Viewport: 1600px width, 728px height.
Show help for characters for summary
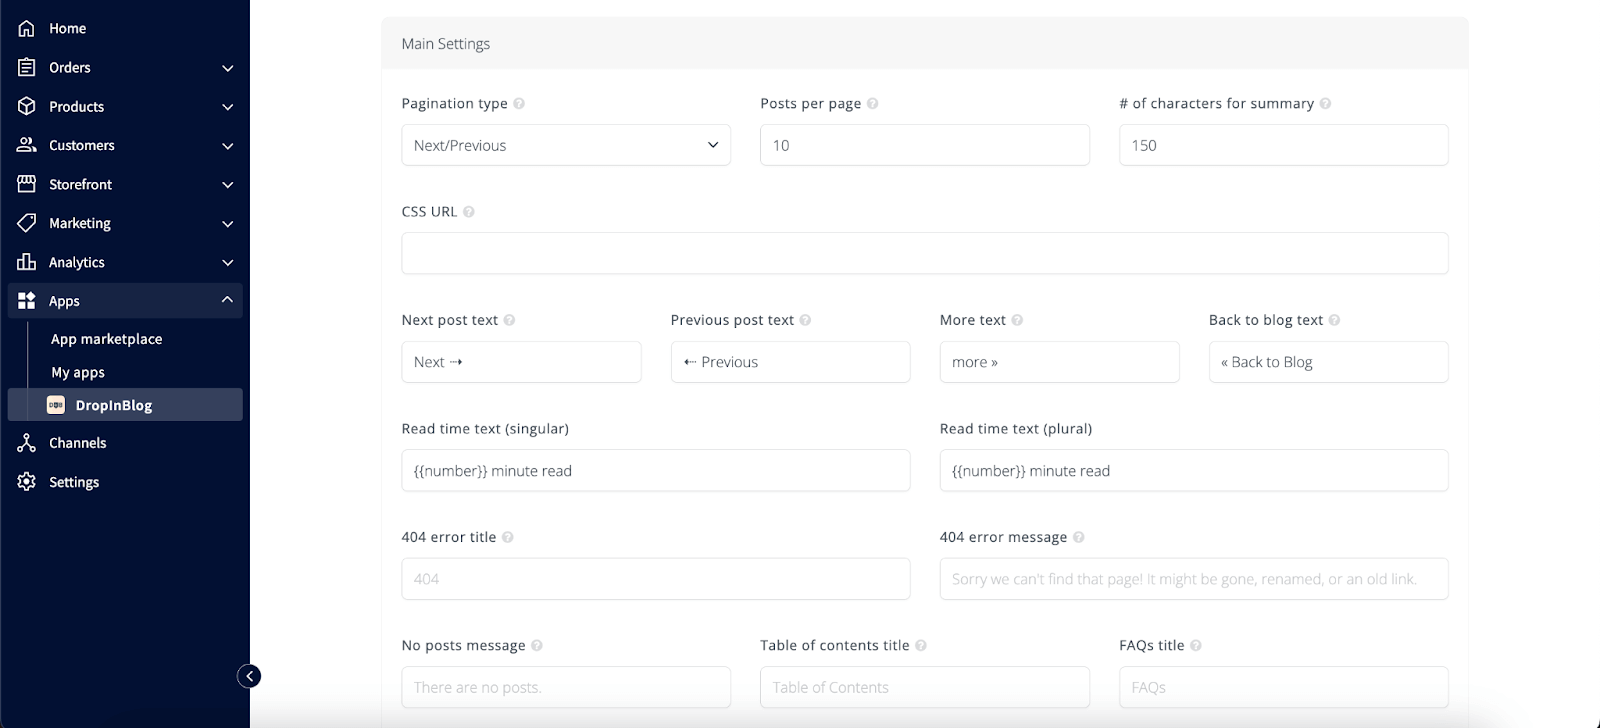click(x=1325, y=104)
